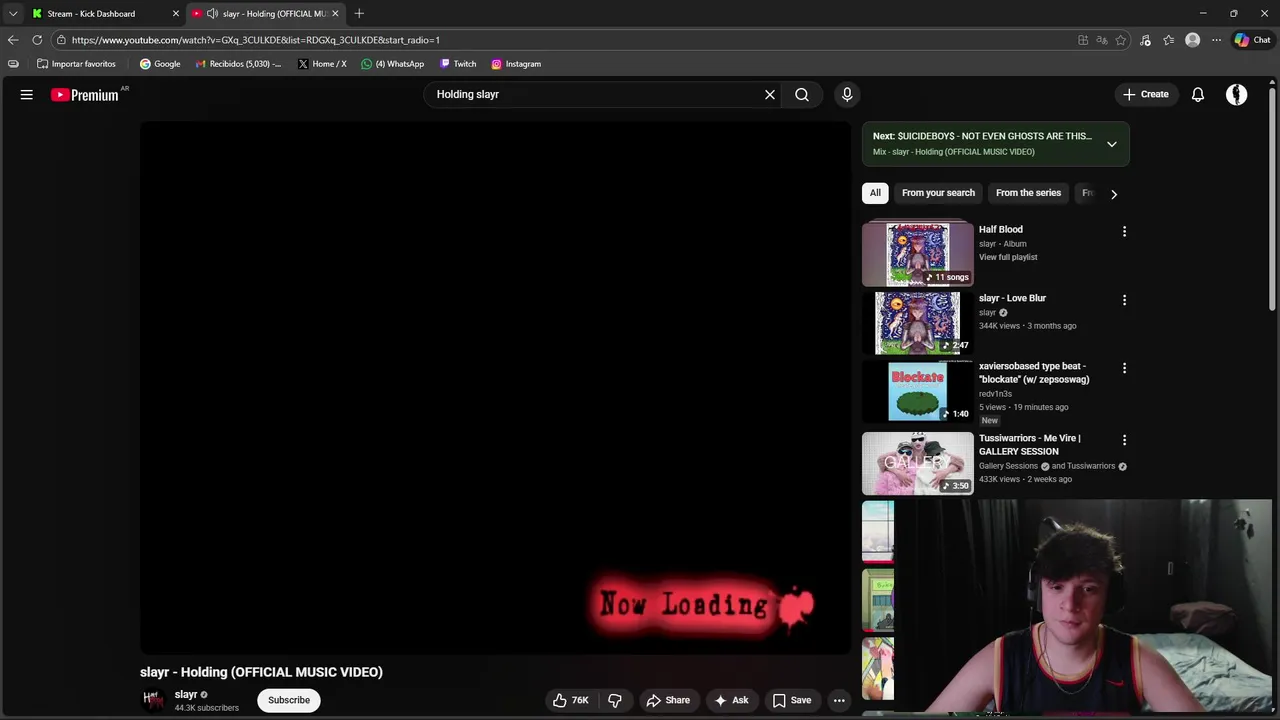Select the From your search chip
The image size is (1280, 720).
pos(938,193)
